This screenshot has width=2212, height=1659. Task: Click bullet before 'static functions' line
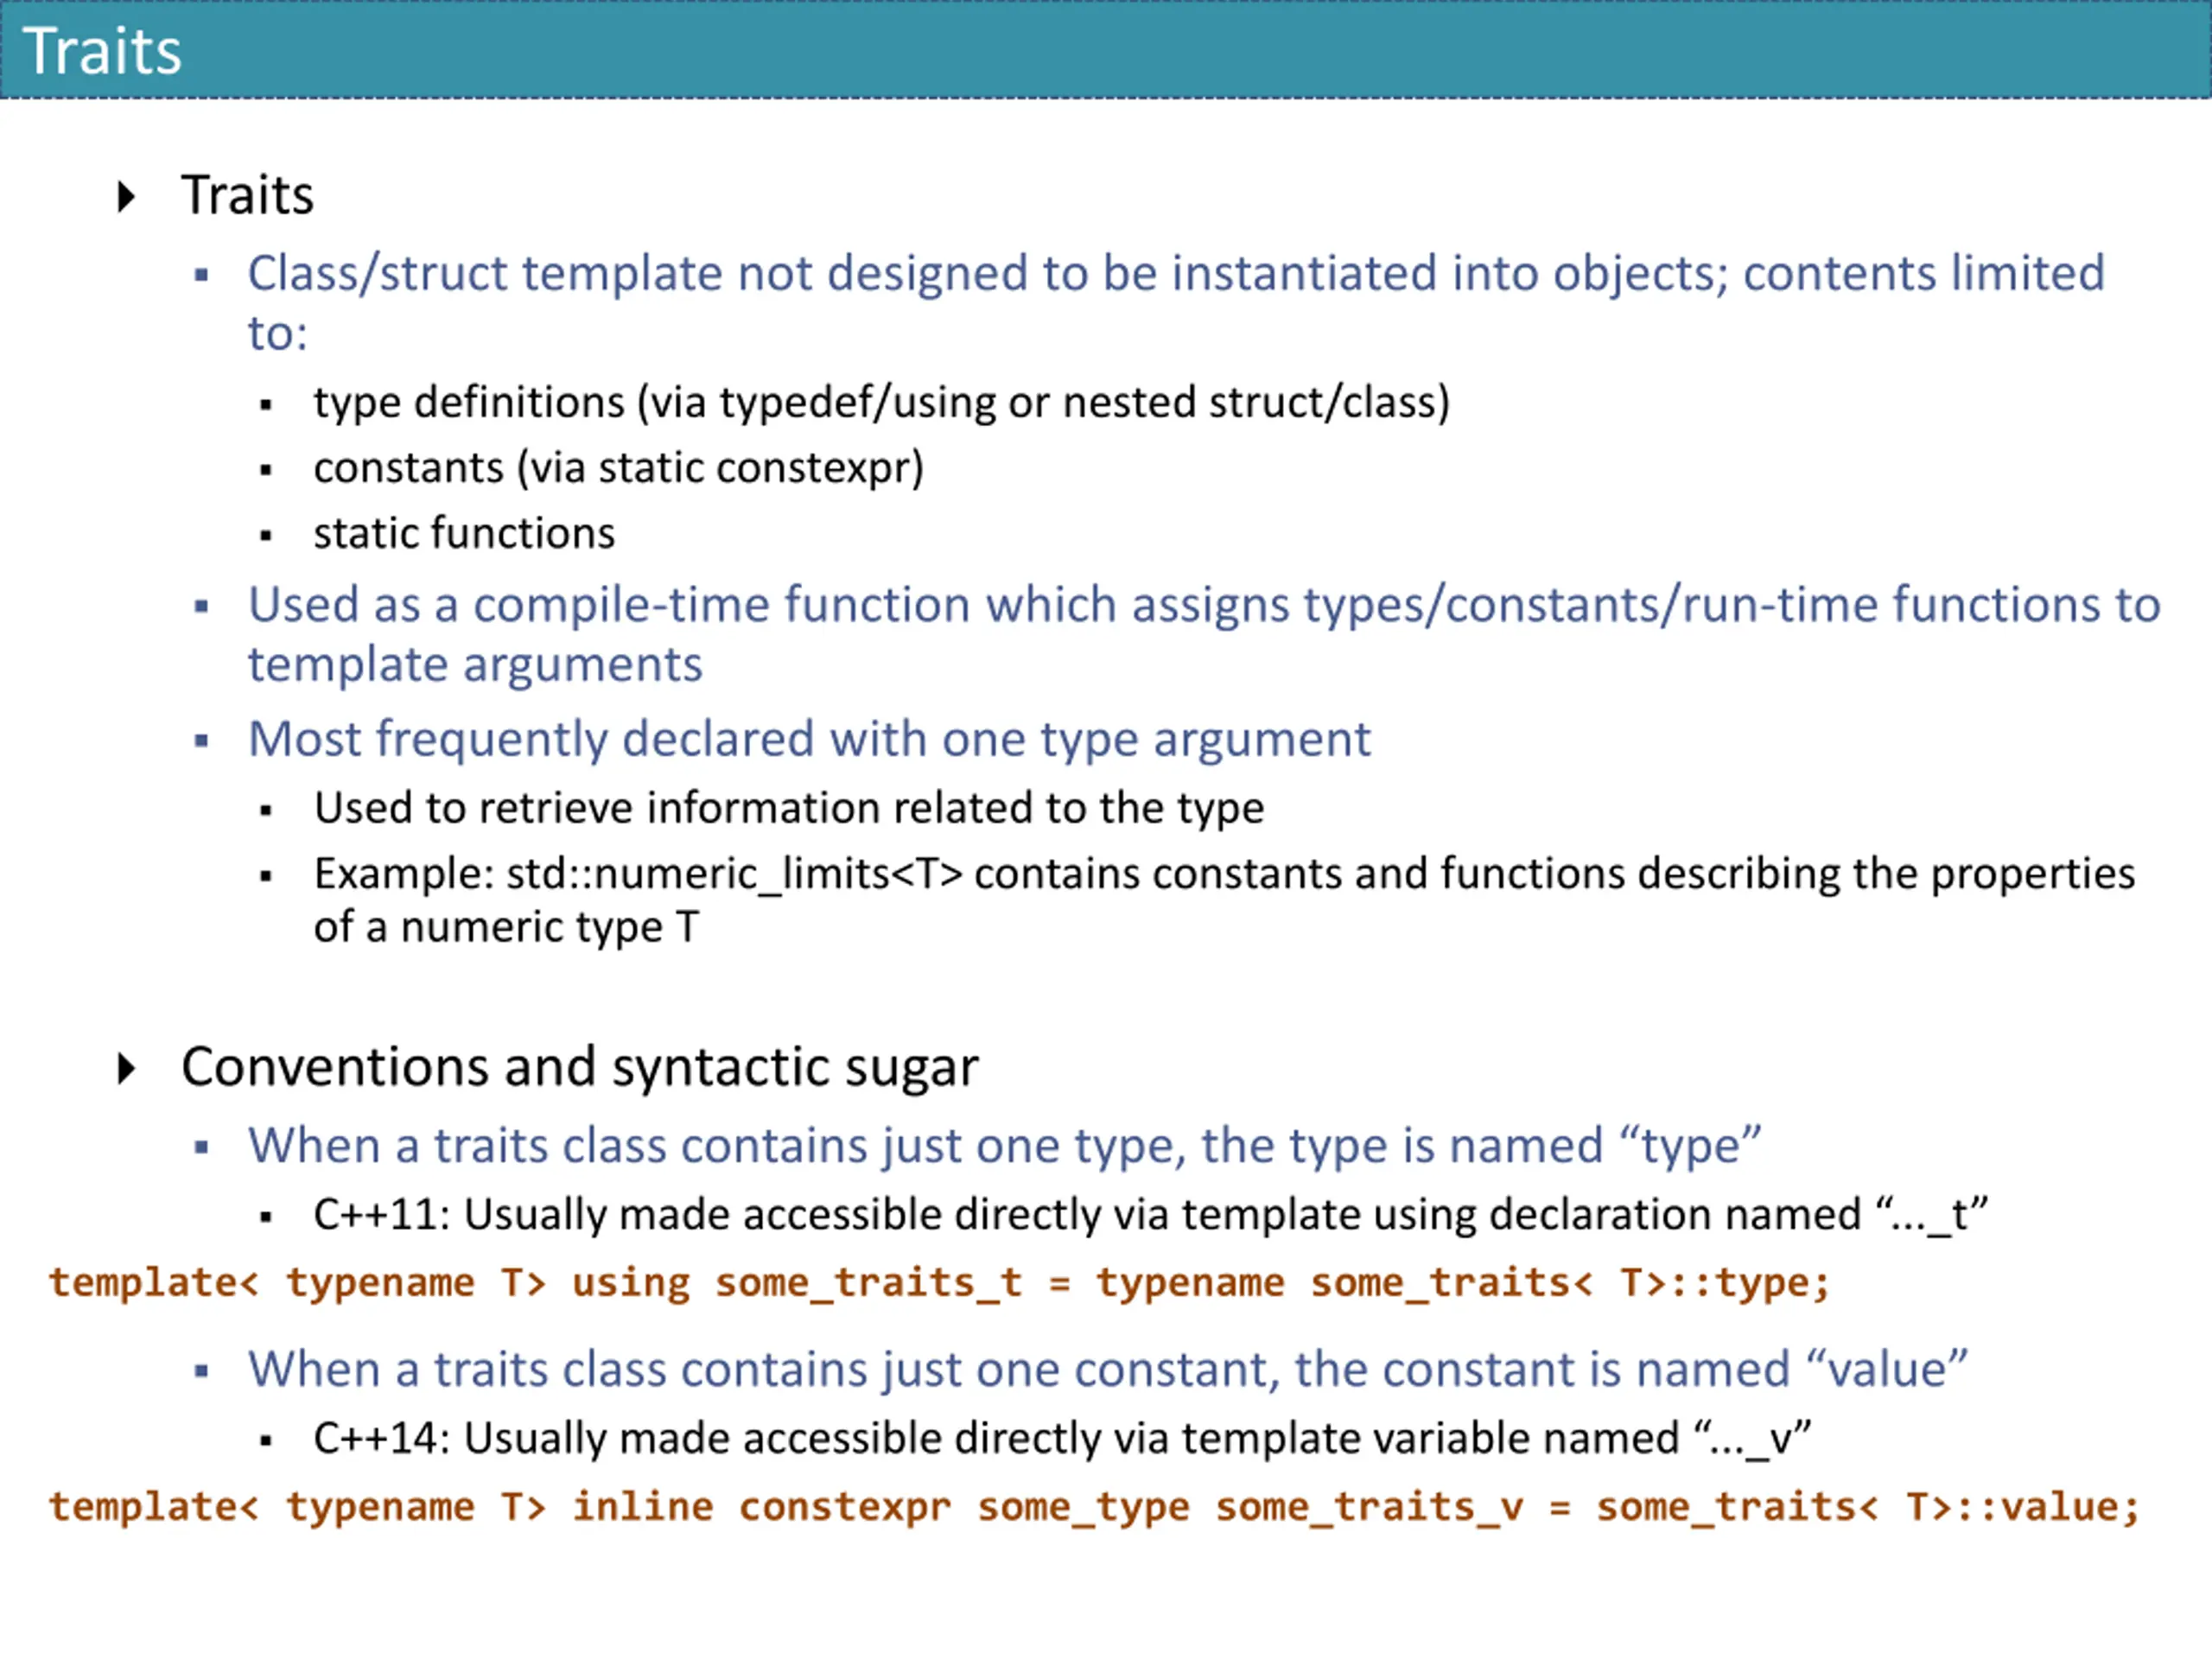[266, 536]
